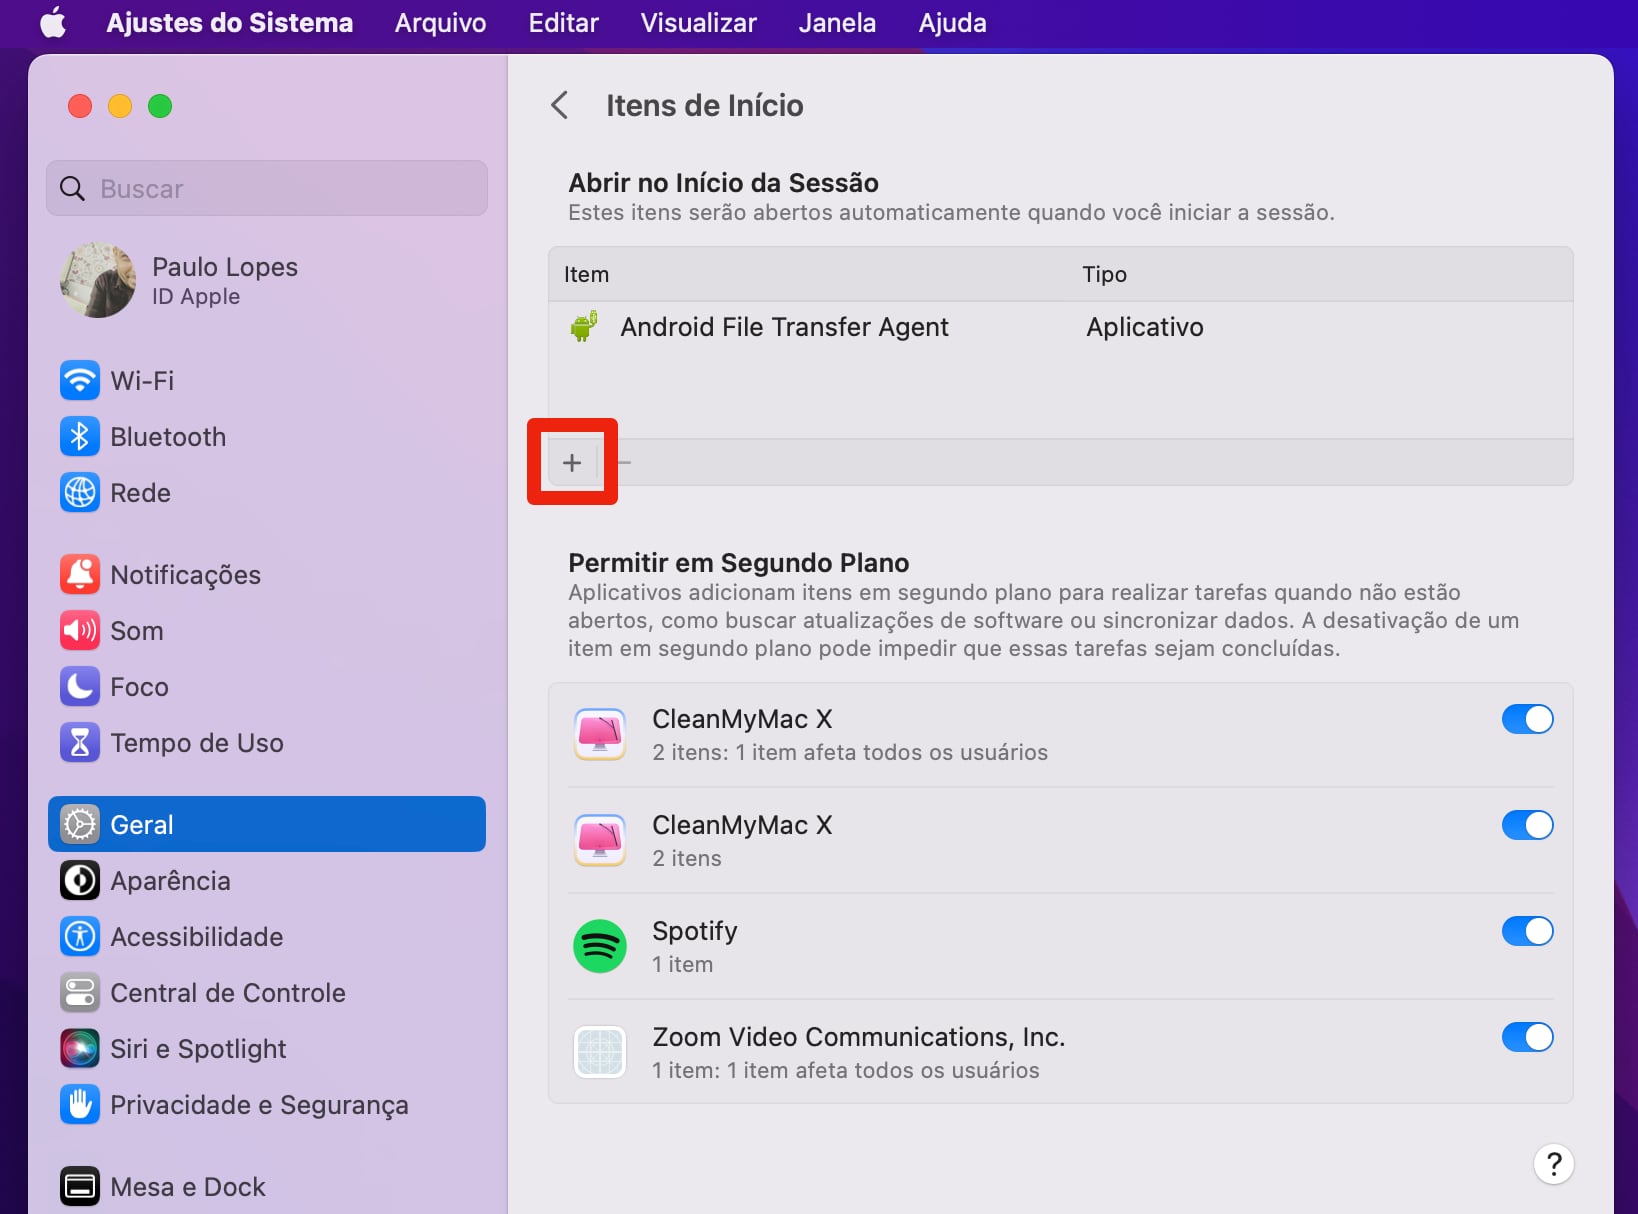Screen dimensions: 1638x1214
Task: Disable Spotify background item toggle
Action: [x=1527, y=931]
